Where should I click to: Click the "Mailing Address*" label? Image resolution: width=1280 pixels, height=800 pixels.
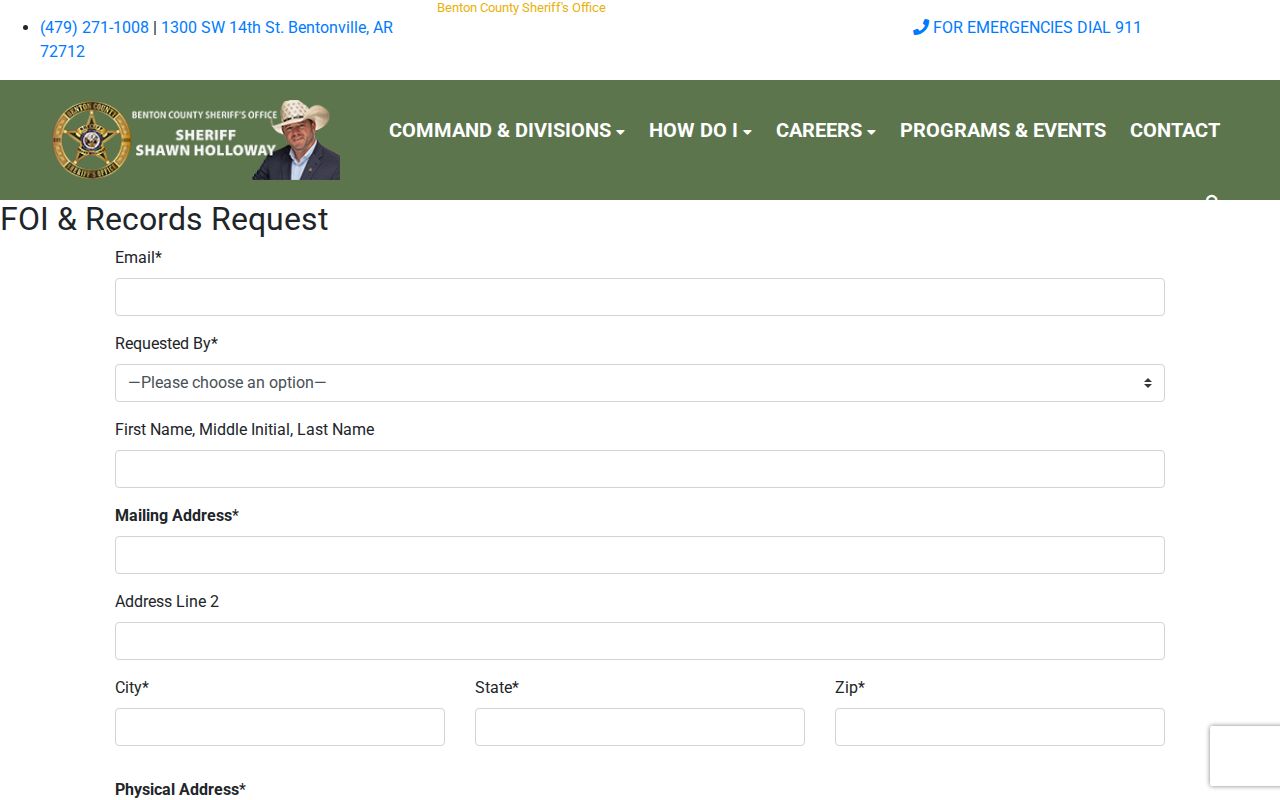[x=177, y=515]
